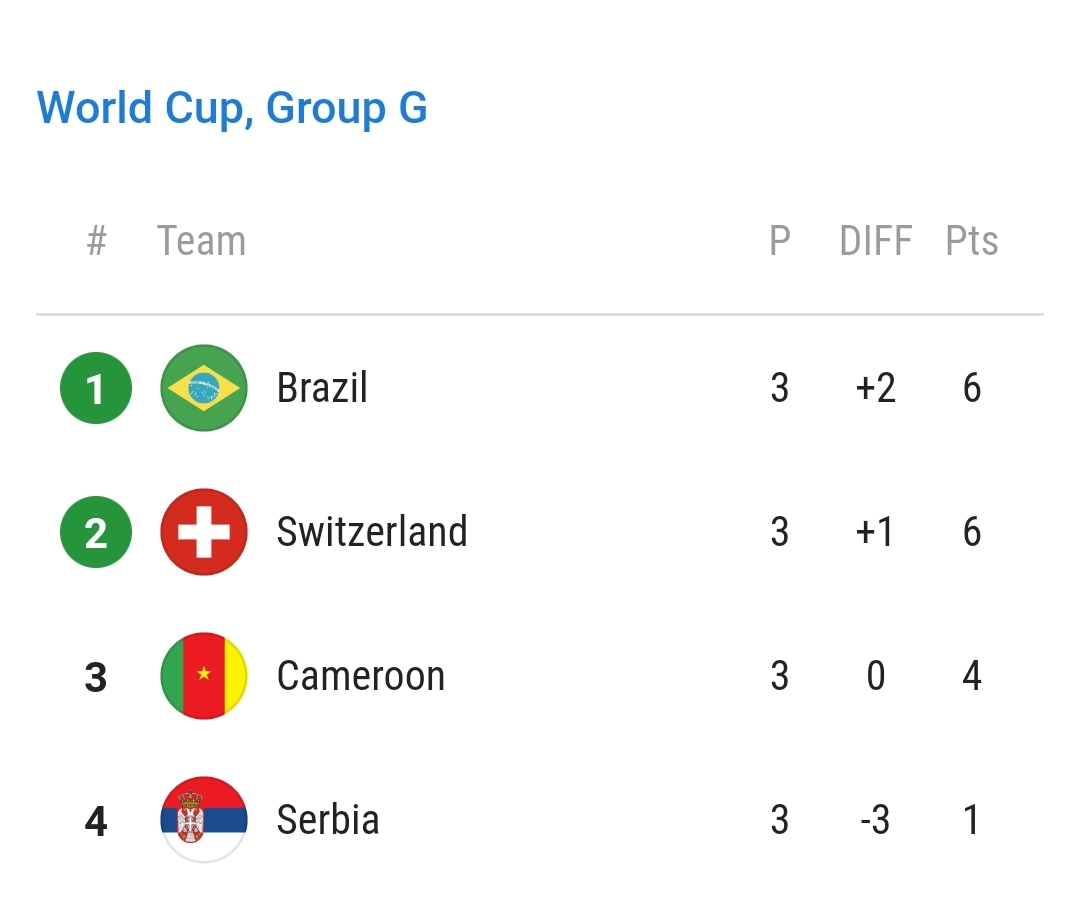This screenshot has width=1080, height=900.
Task: Click the Switzerland flag icon
Action: (204, 532)
